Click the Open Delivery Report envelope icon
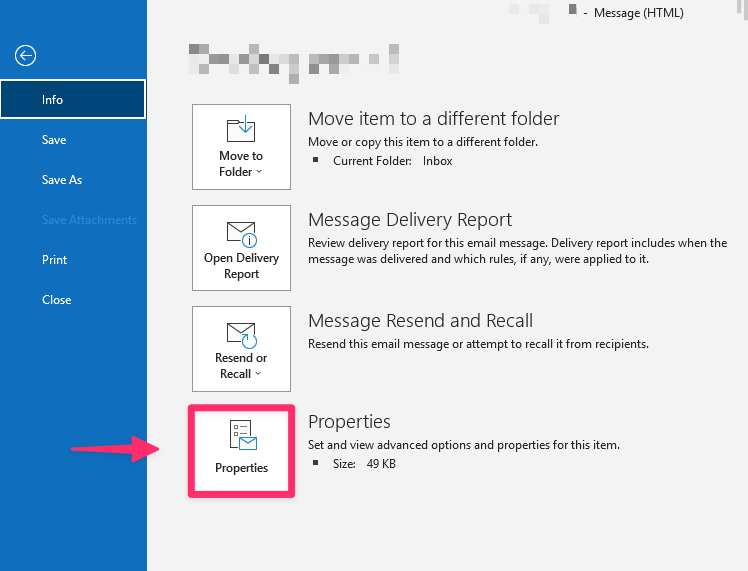Image resolution: width=748 pixels, height=571 pixels. point(241,234)
